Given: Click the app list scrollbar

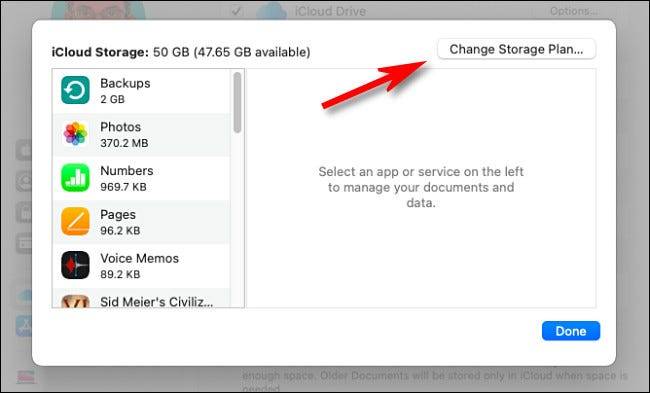Looking at the screenshot, I should coord(237,102).
